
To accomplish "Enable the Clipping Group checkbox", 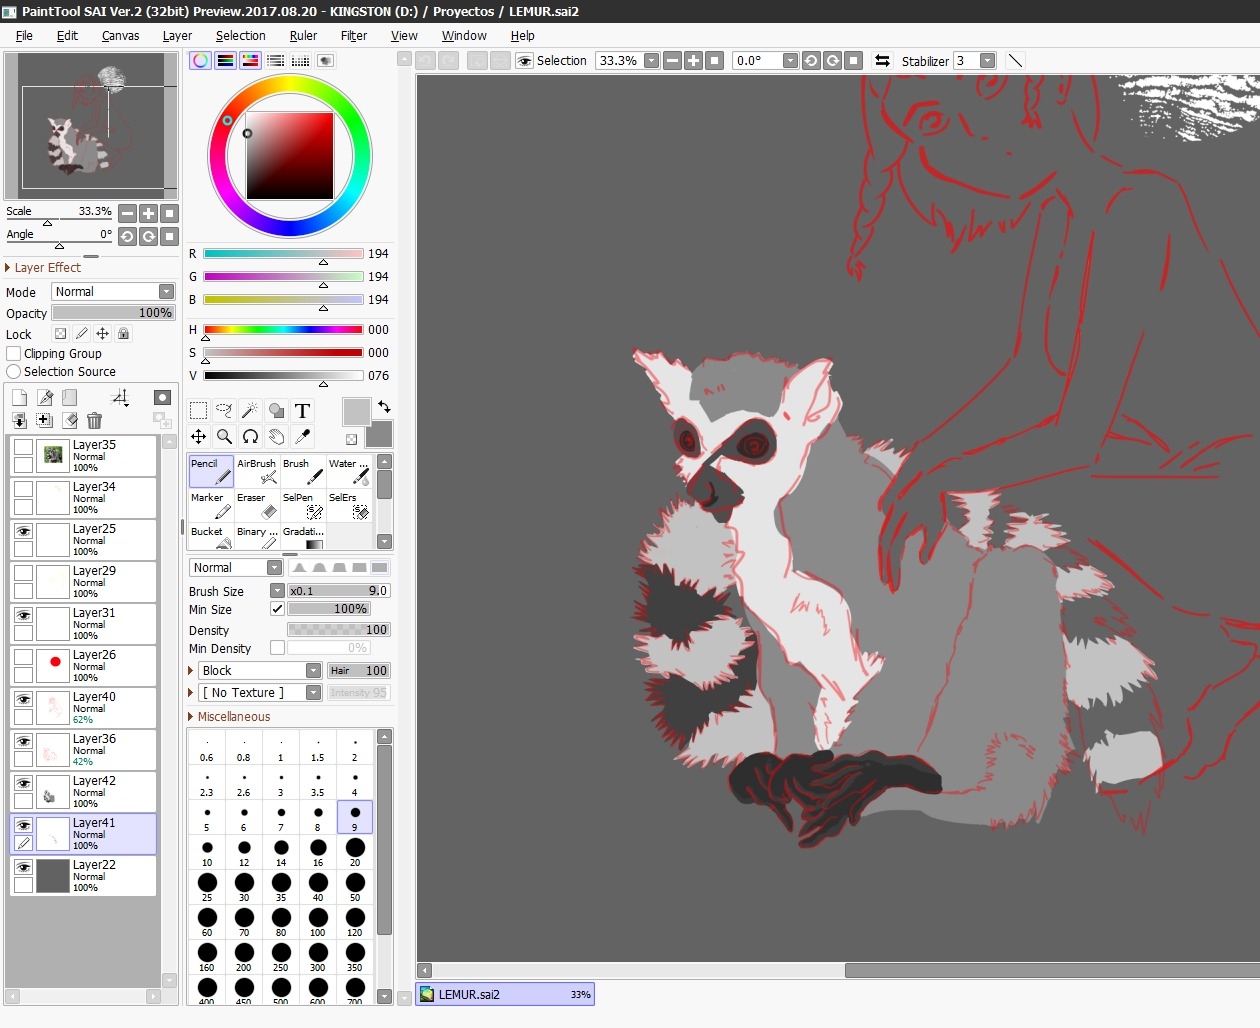I will click(x=14, y=354).
